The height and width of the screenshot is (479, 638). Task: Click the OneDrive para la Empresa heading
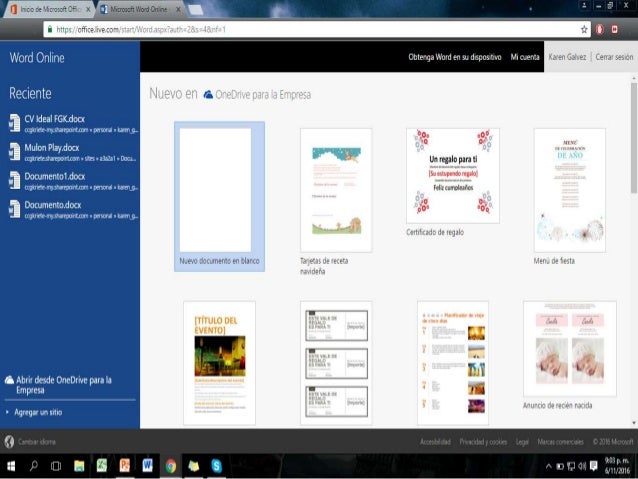(x=263, y=95)
